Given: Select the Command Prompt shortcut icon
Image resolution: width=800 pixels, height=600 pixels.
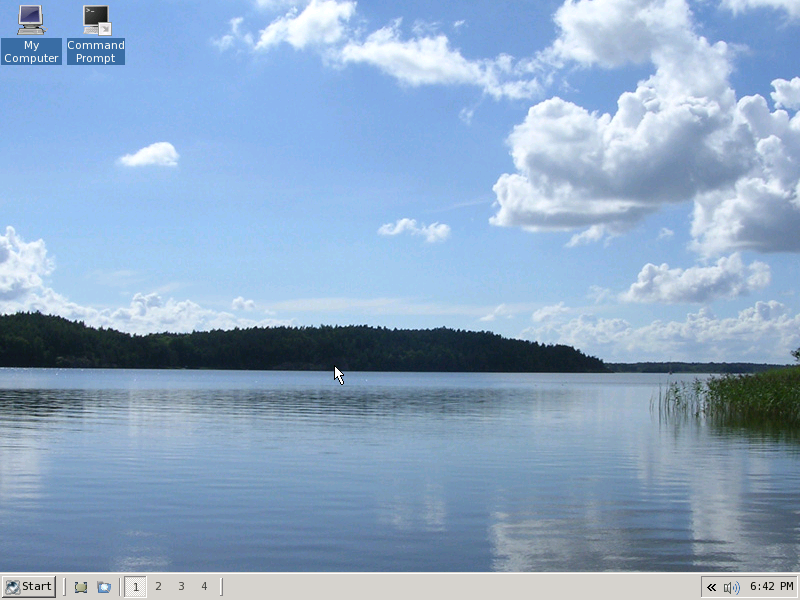Looking at the screenshot, I should click(96, 20).
